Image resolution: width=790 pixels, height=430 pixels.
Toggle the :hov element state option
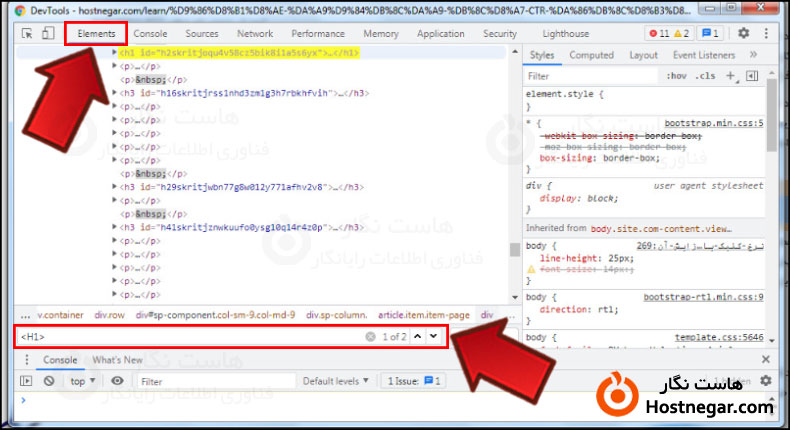tap(676, 75)
